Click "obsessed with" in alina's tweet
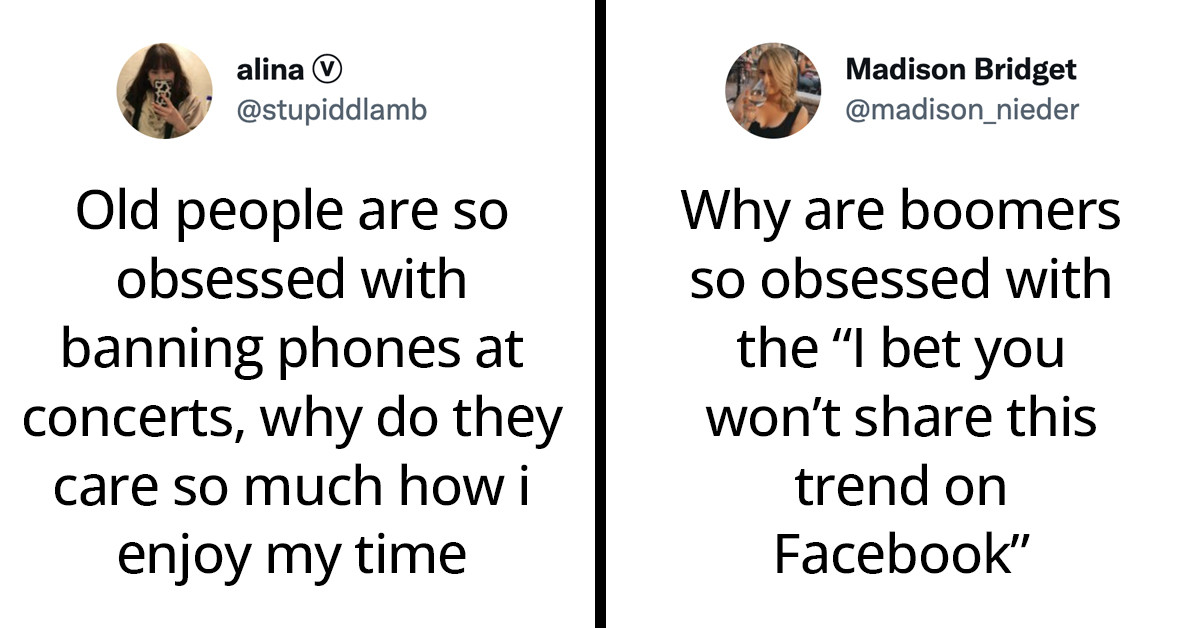 pyautogui.click(x=292, y=282)
